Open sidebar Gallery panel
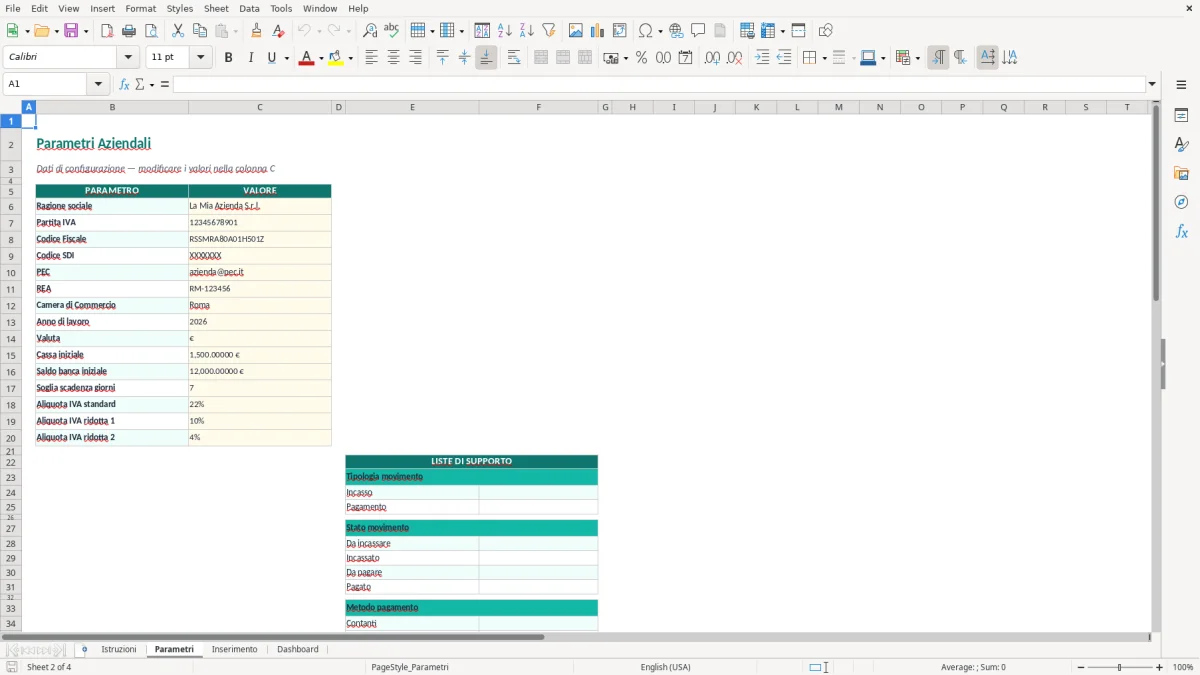The width and height of the screenshot is (1200, 675). tap(1181, 174)
